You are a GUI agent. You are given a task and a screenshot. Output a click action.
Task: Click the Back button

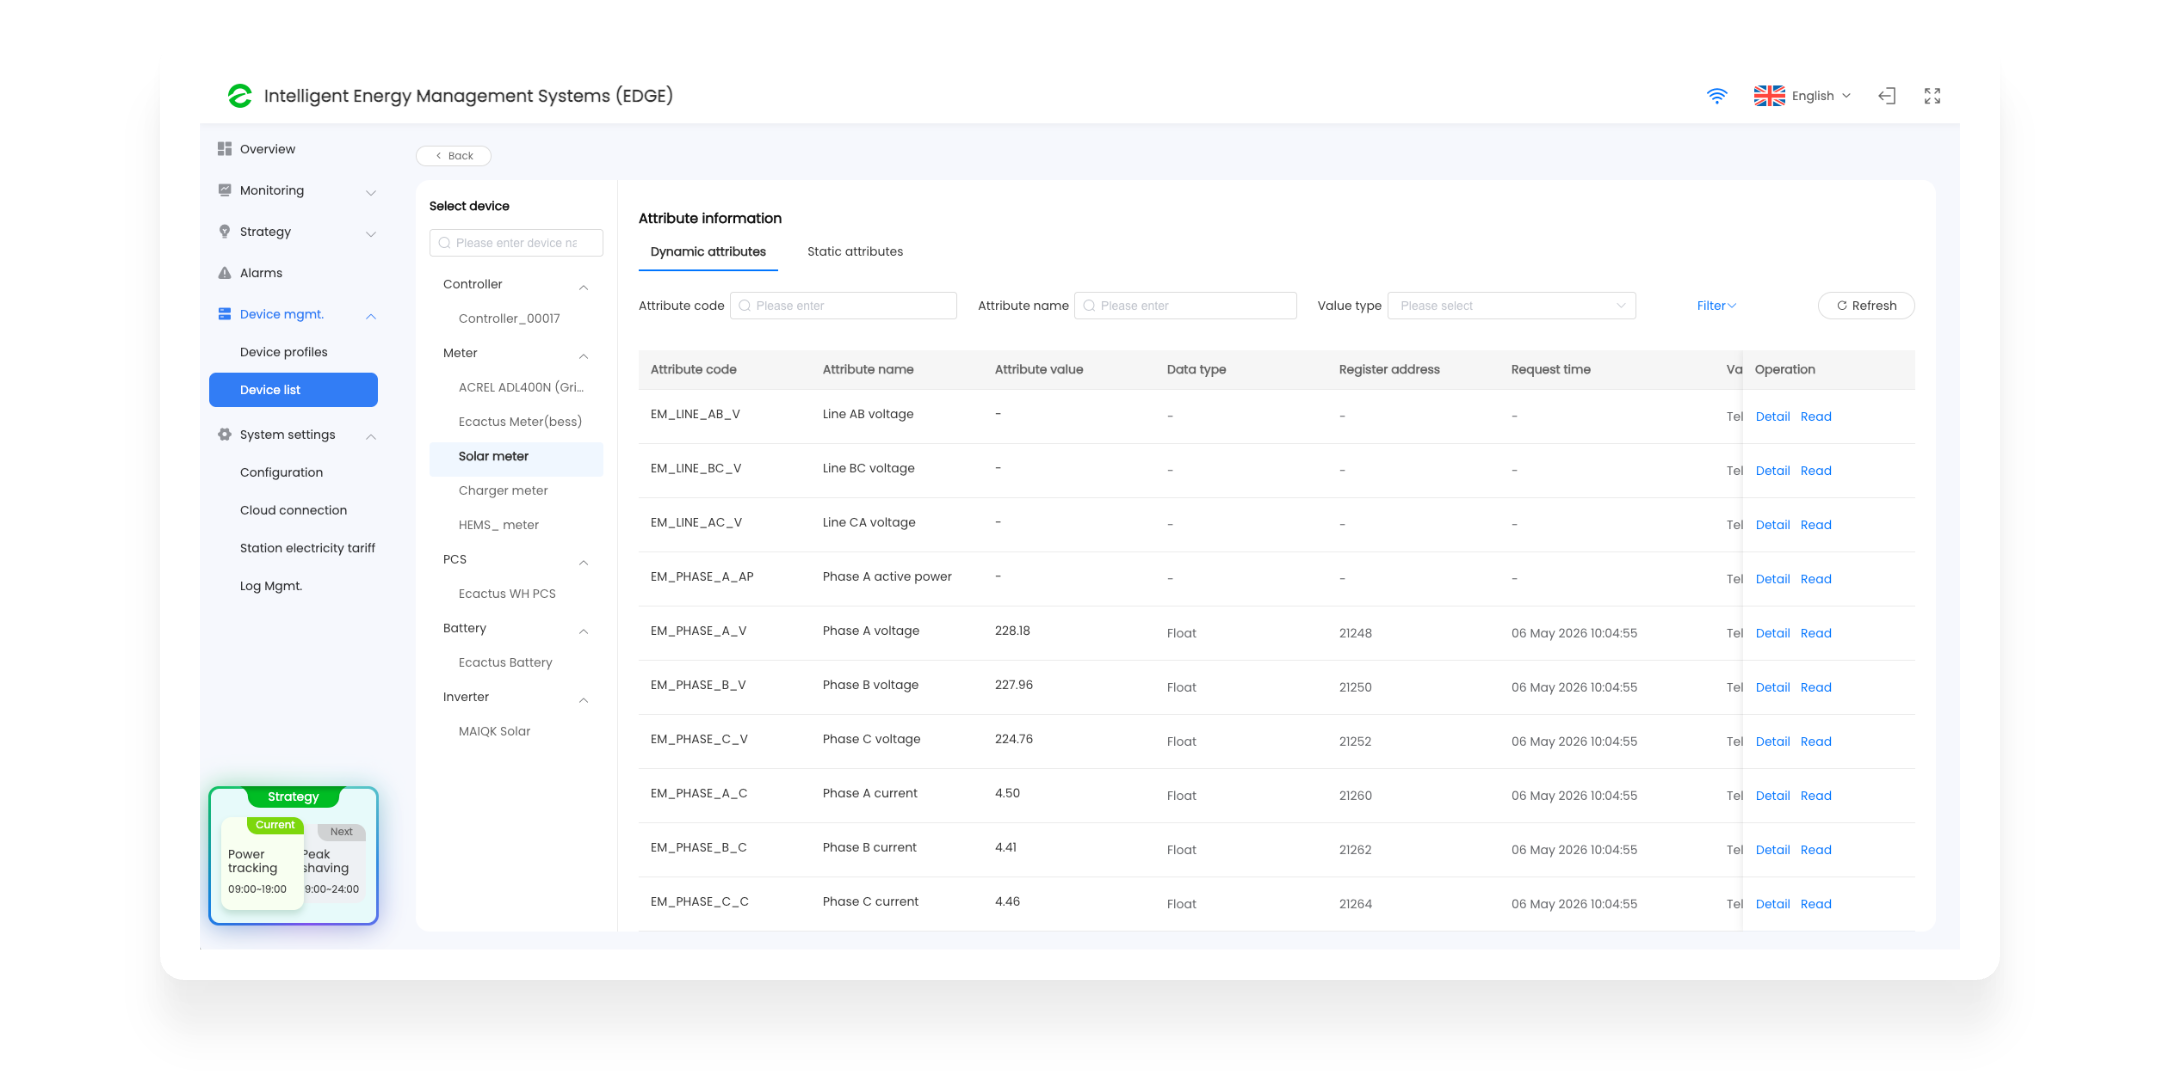[454, 156]
